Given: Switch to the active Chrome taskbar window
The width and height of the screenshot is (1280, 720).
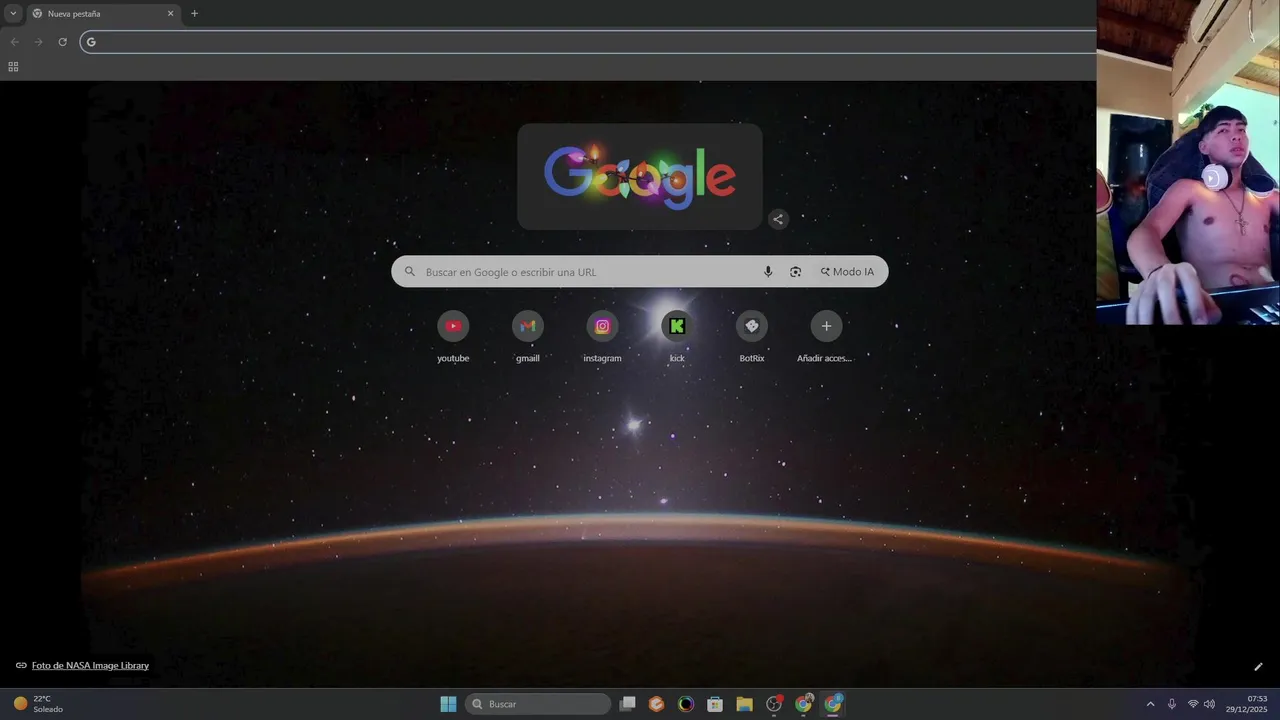Looking at the screenshot, I should [833, 704].
